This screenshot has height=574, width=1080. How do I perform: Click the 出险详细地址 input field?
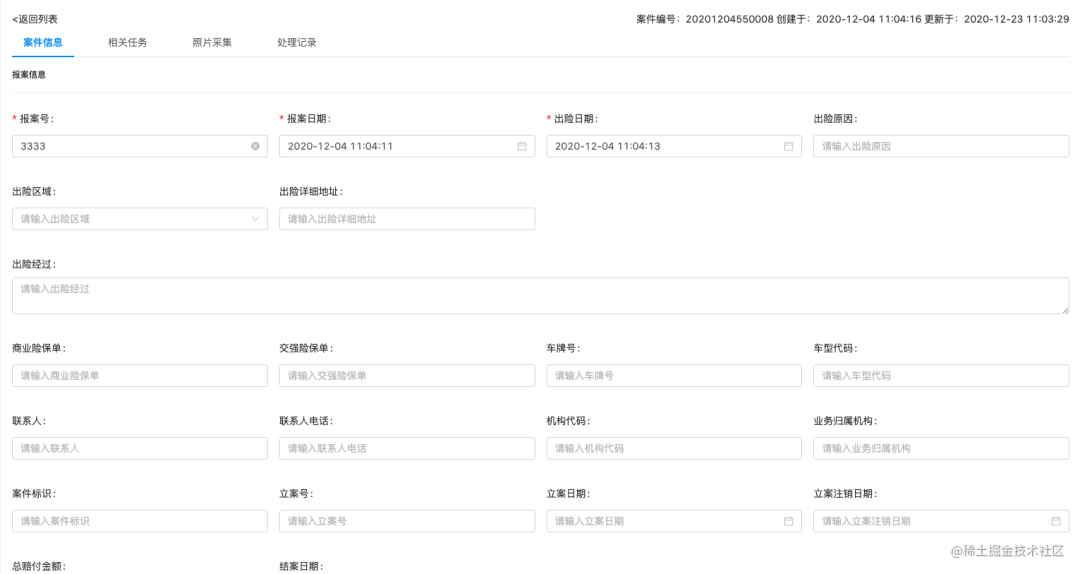coord(407,218)
